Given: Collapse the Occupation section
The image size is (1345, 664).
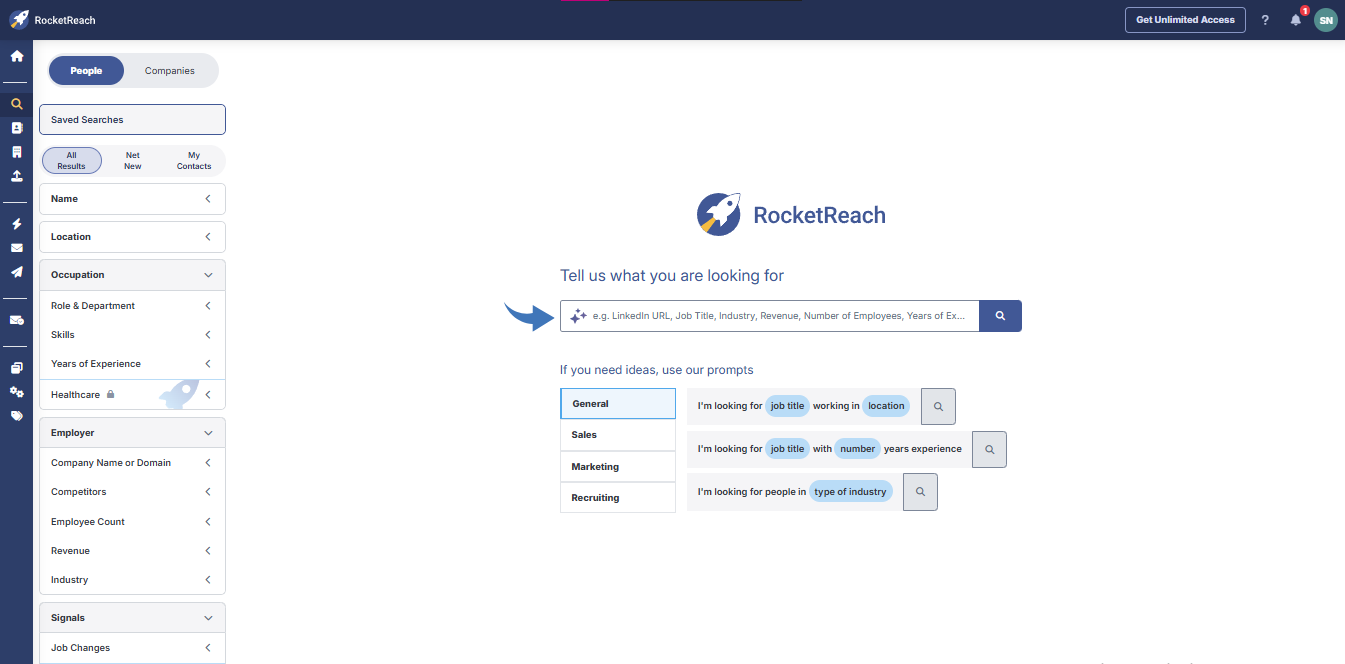Looking at the screenshot, I should tap(132, 275).
